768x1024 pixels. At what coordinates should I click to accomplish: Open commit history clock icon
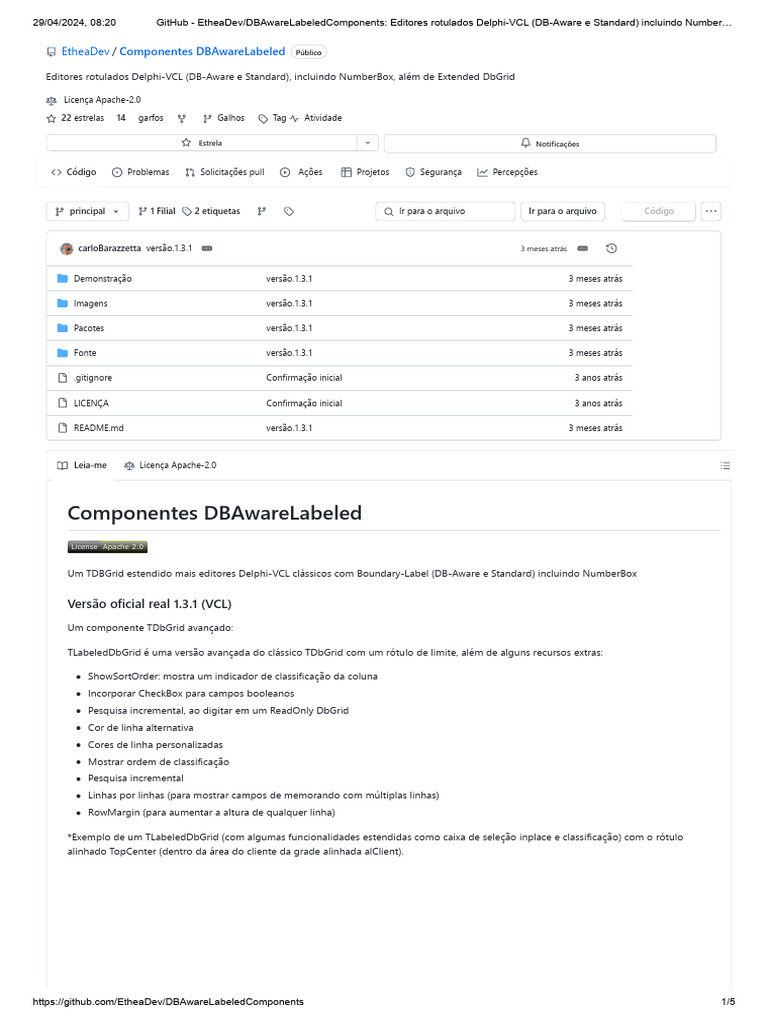pyautogui.click(x=611, y=249)
